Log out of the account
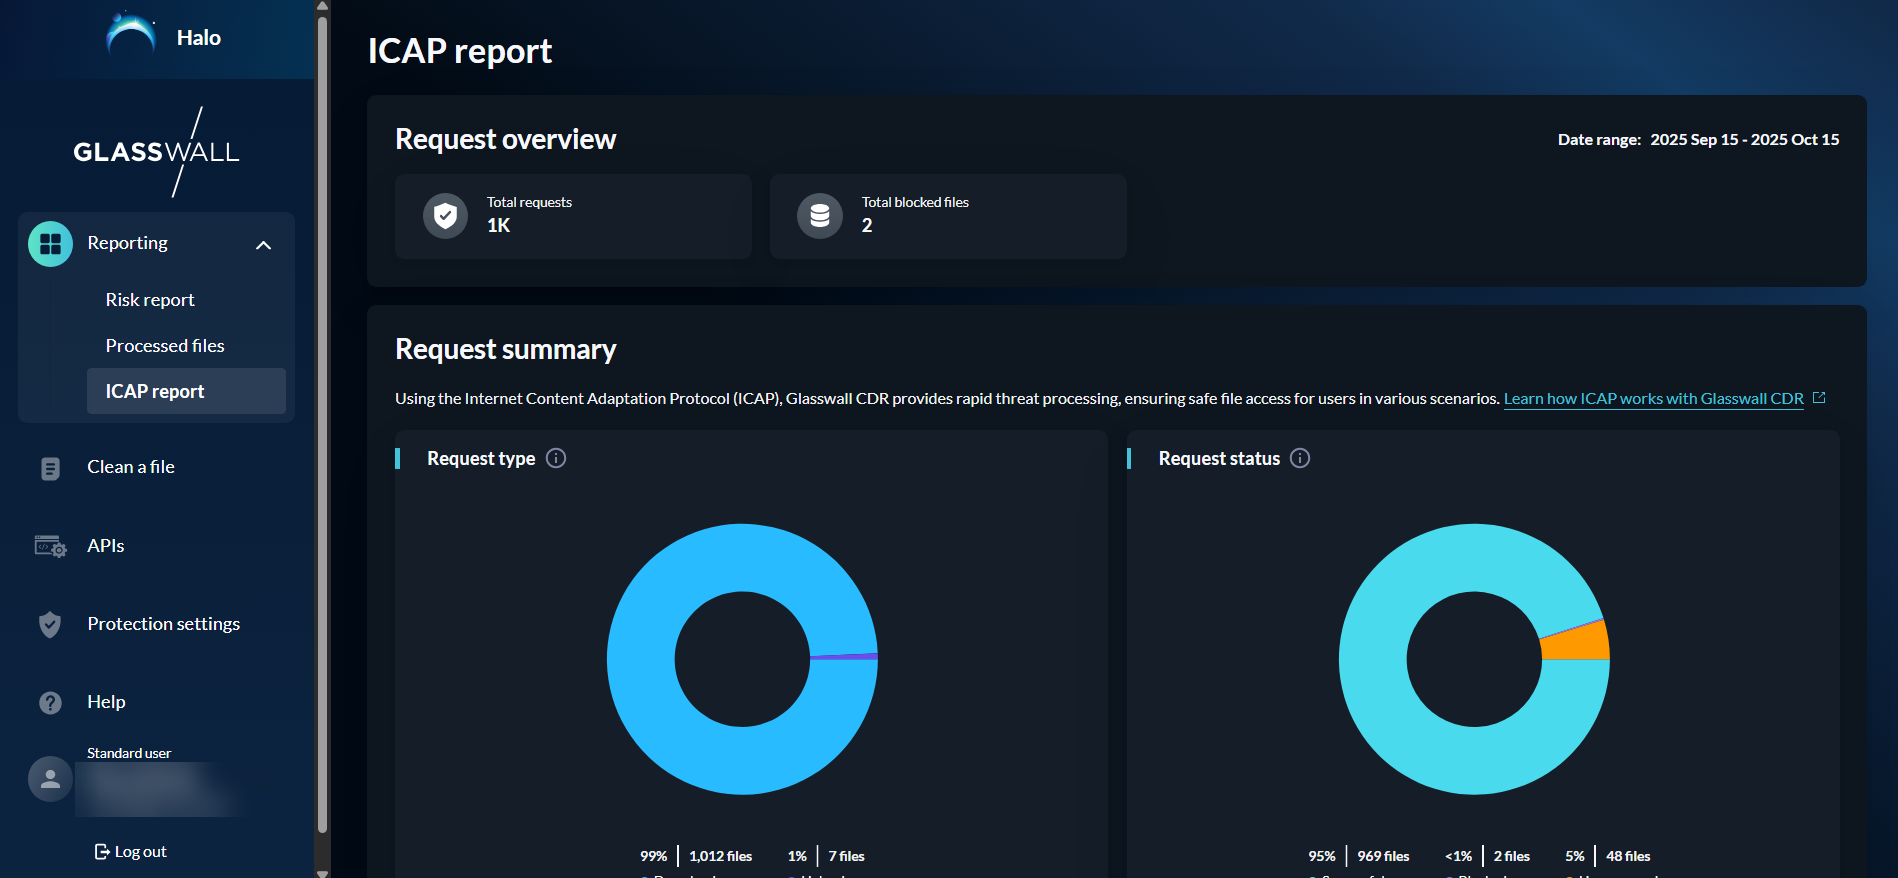Screen dimensions: 1898x878 131,852
